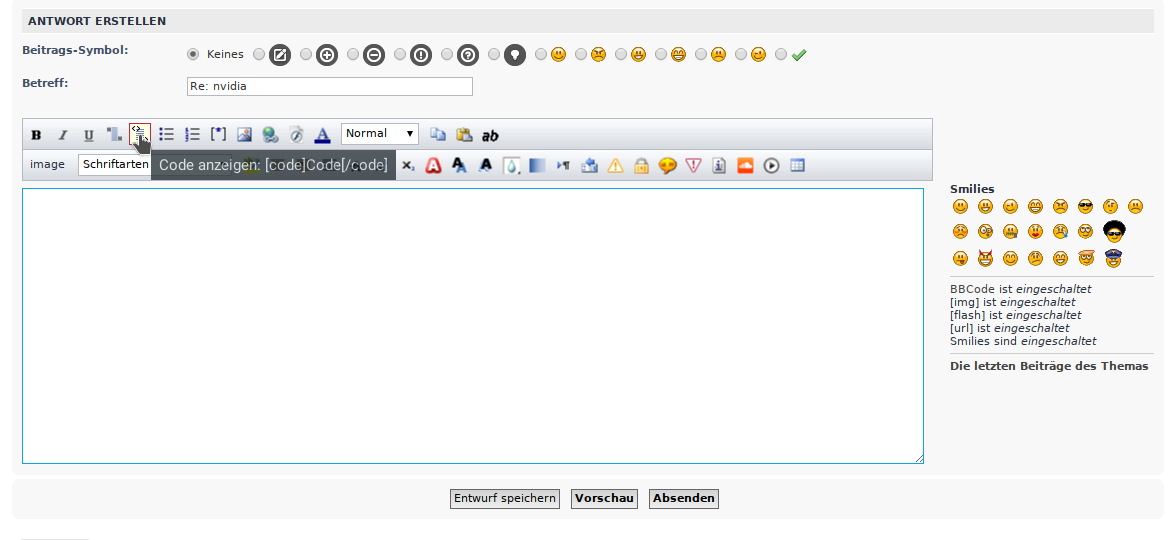Open the 'Normal' font size dropdown

click(380, 134)
